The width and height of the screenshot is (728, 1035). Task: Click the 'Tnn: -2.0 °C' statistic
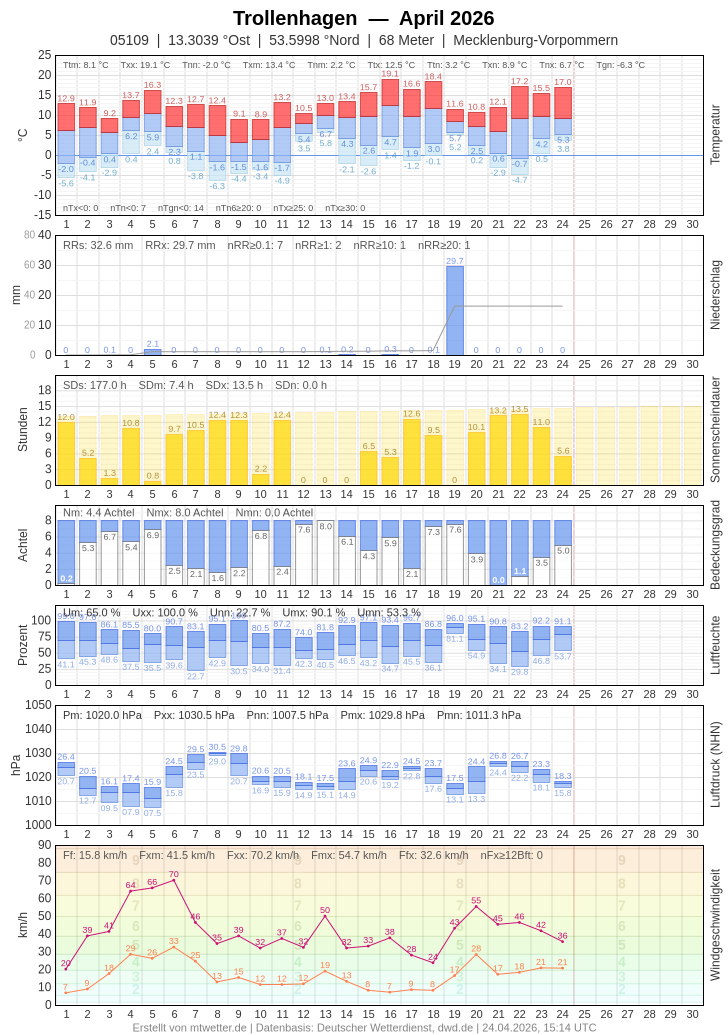pyautogui.click(x=207, y=65)
